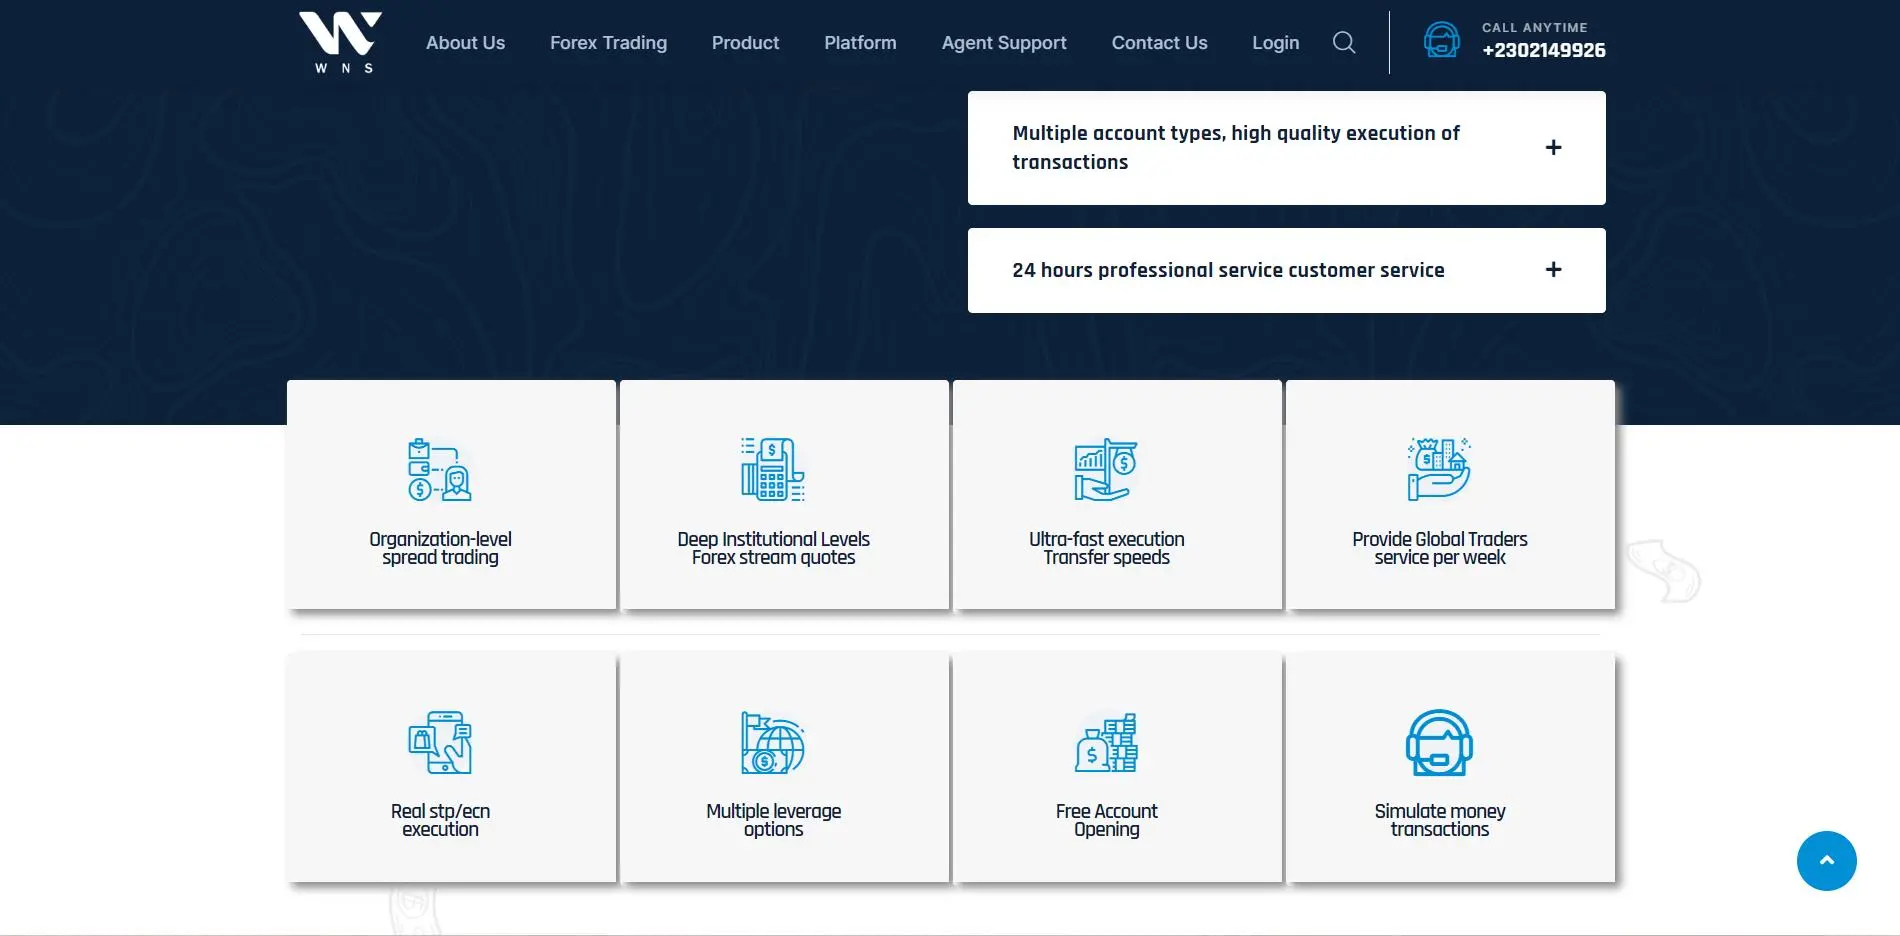Viewport: 1900px width, 936px height.
Task: Click Simulate money transactions text
Action: point(1439,820)
